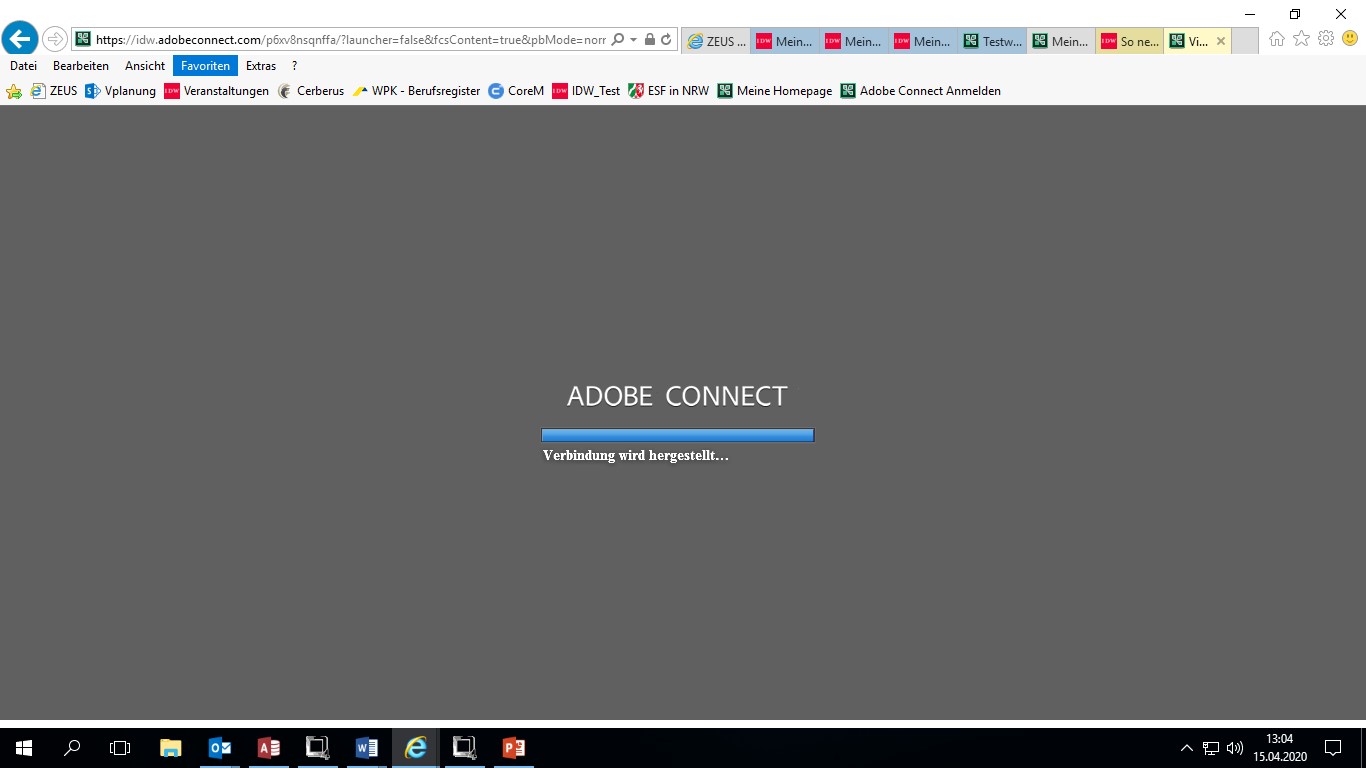Viewport: 1366px width, 768px height.
Task: Click the browser back arrow button
Action: pos(21,39)
